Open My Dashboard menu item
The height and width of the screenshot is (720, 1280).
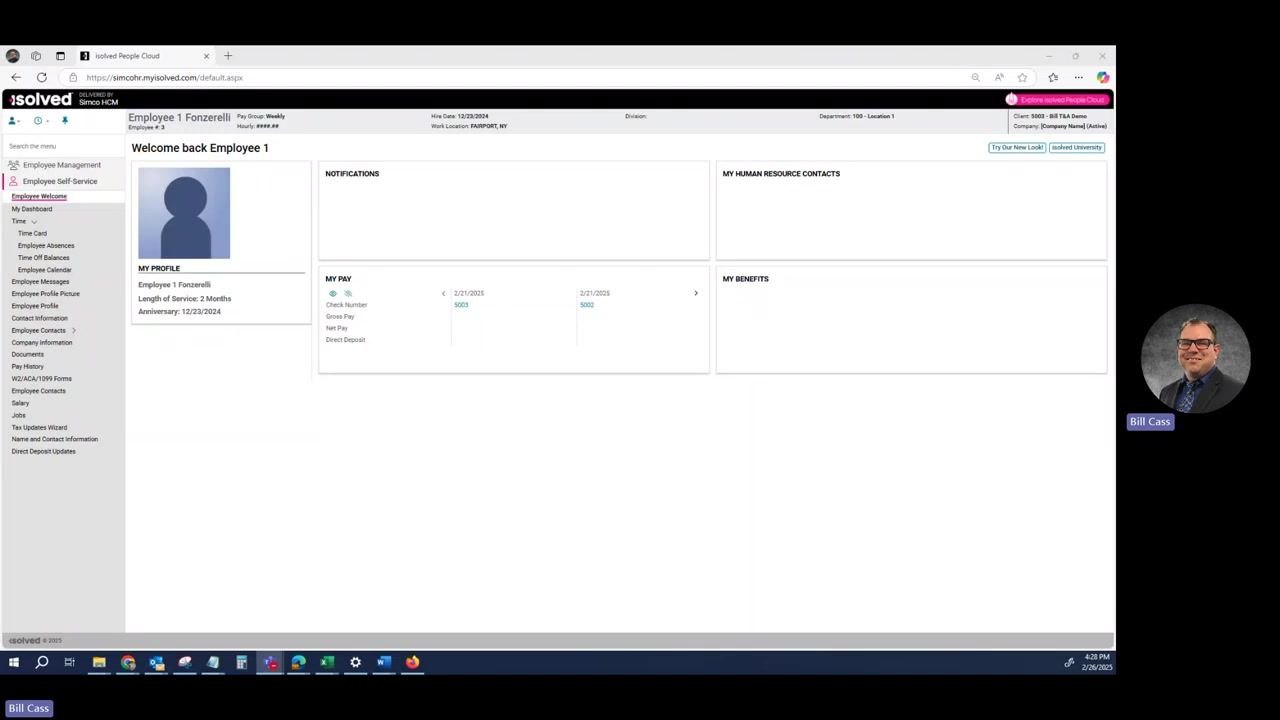point(32,209)
